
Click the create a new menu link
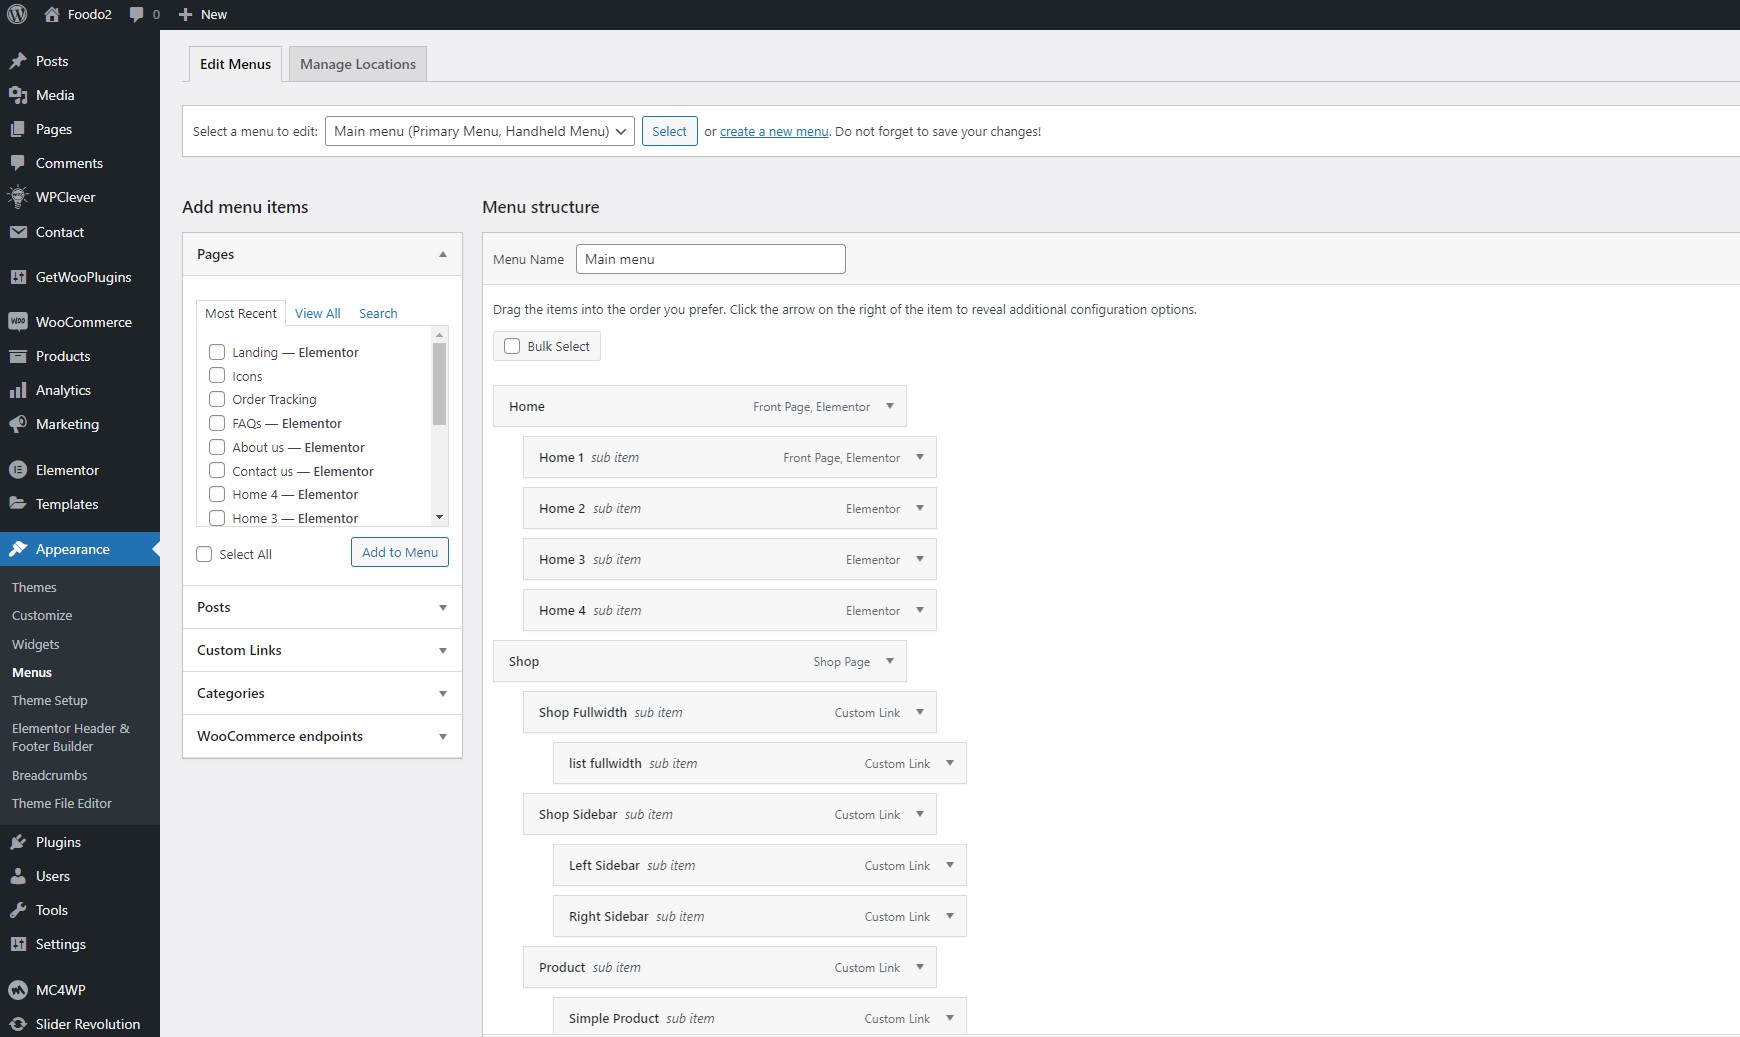(774, 131)
